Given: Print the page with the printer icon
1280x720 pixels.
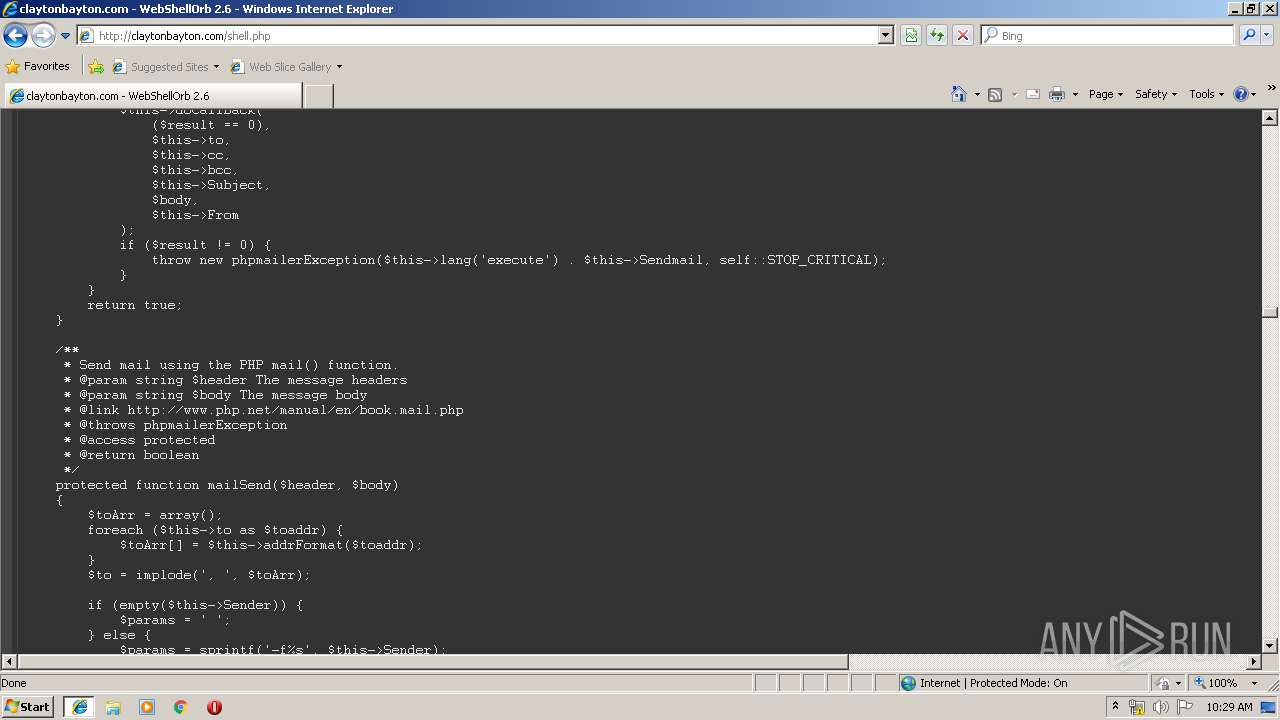Looking at the screenshot, I should point(1057,94).
